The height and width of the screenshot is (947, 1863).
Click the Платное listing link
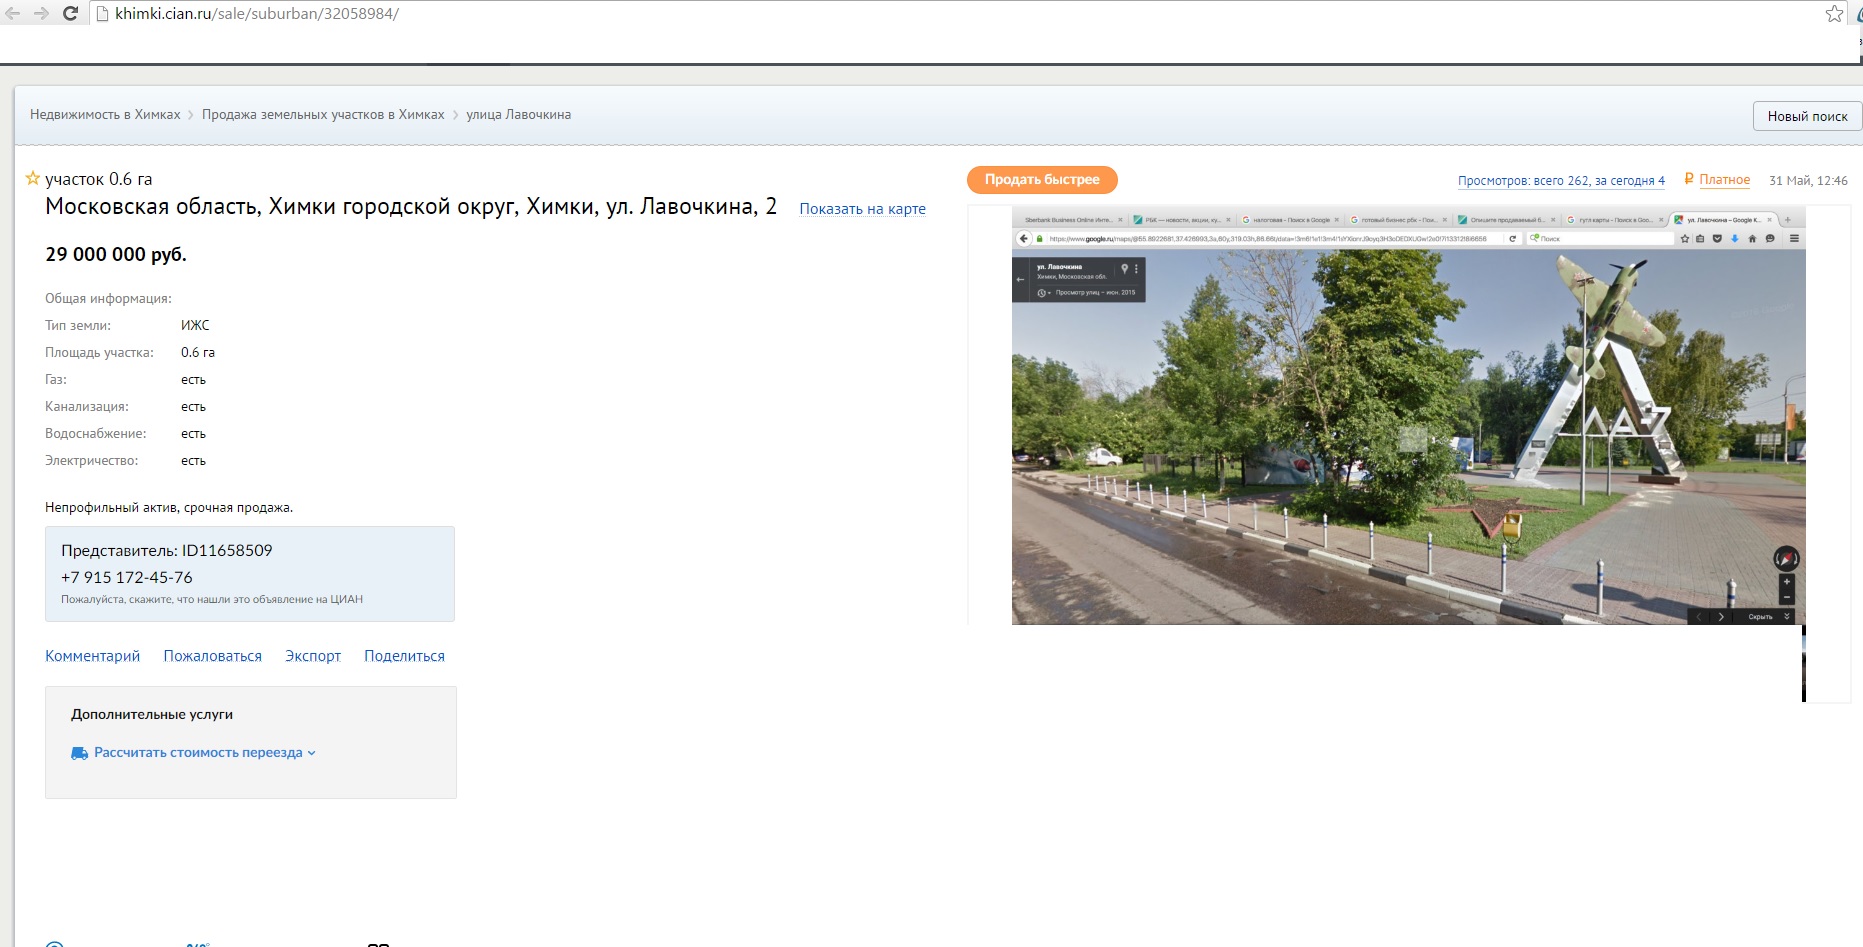pyautogui.click(x=1724, y=180)
